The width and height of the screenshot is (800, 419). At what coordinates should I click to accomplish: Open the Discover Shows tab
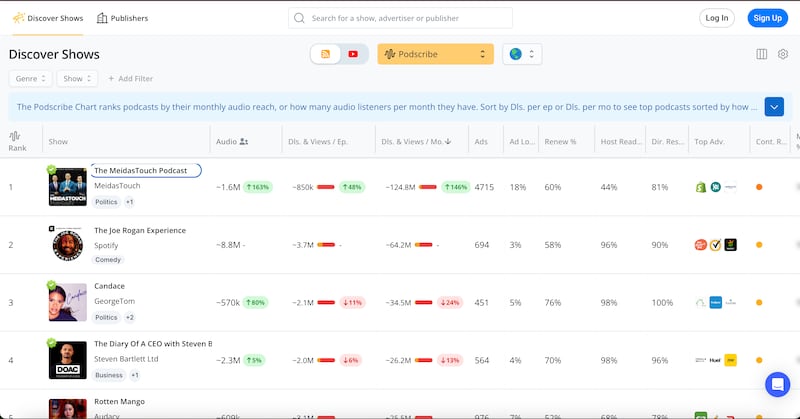tap(48, 18)
